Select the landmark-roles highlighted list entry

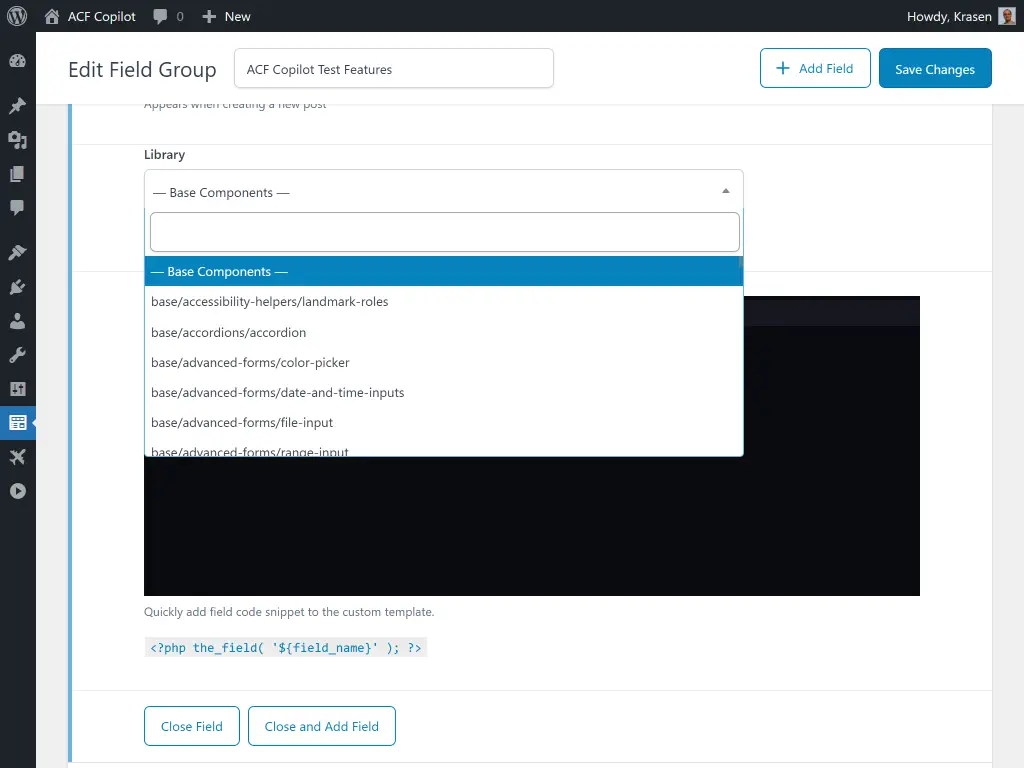[x=269, y=301]
